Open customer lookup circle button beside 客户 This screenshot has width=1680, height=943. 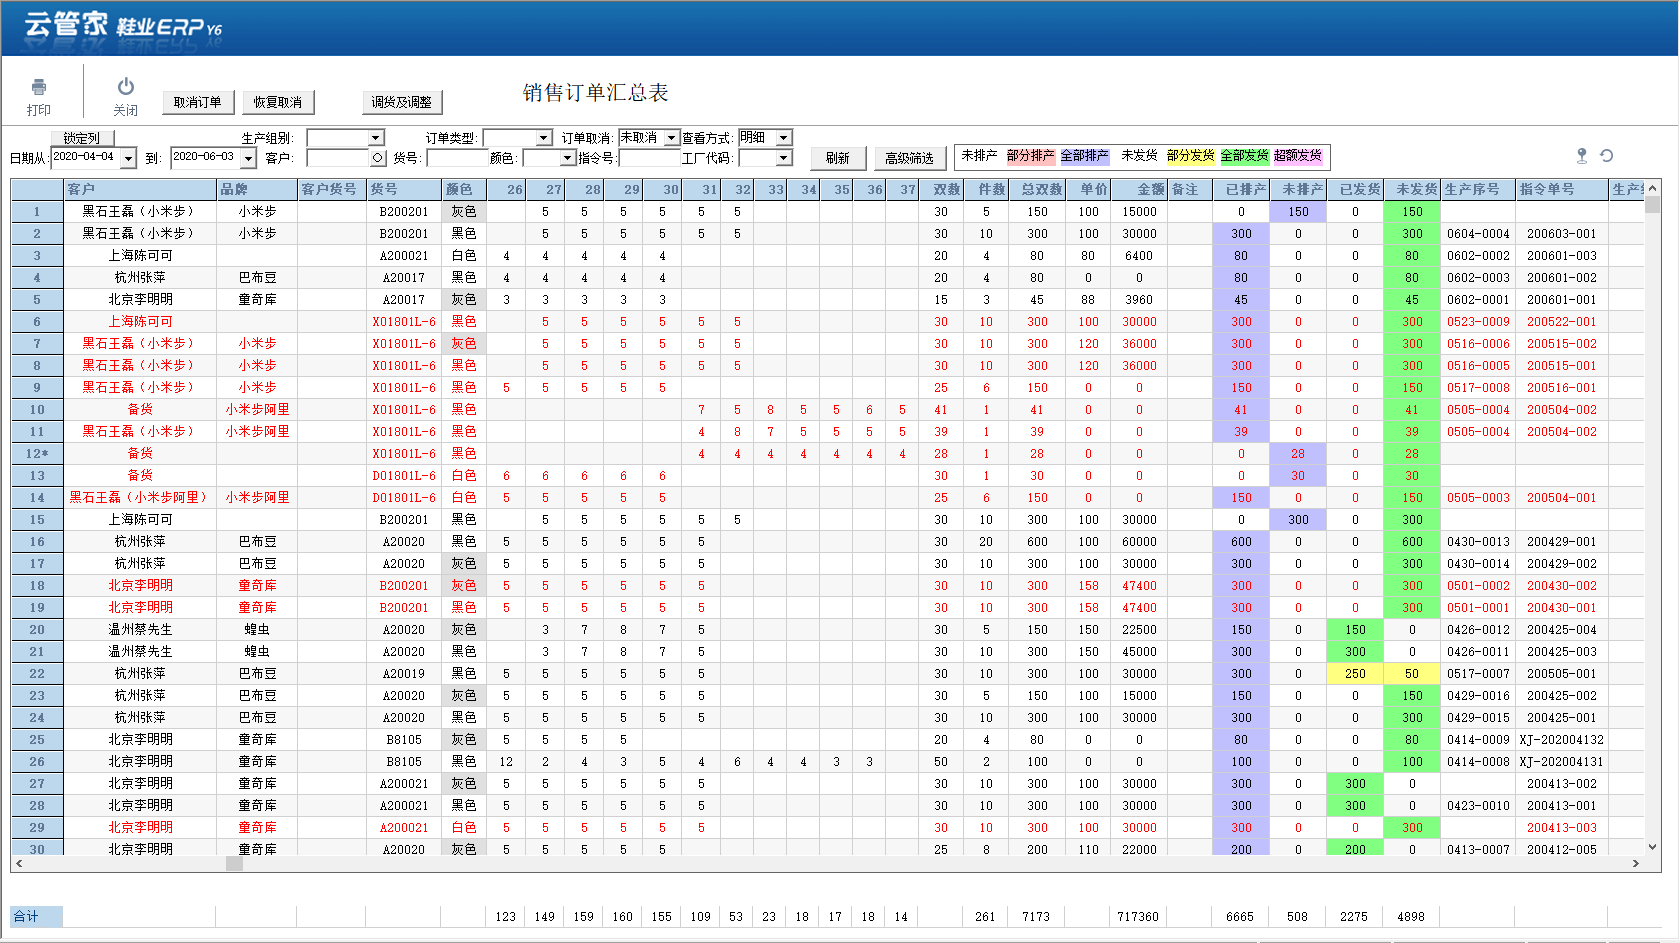click(x=377, y=158)
